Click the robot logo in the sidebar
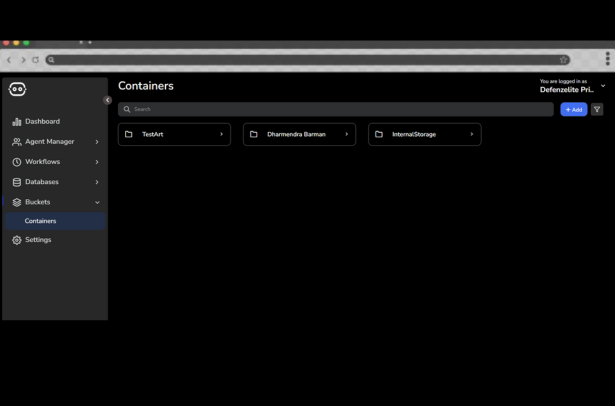Viewport: 615px width, 406px height. point(17,89)
